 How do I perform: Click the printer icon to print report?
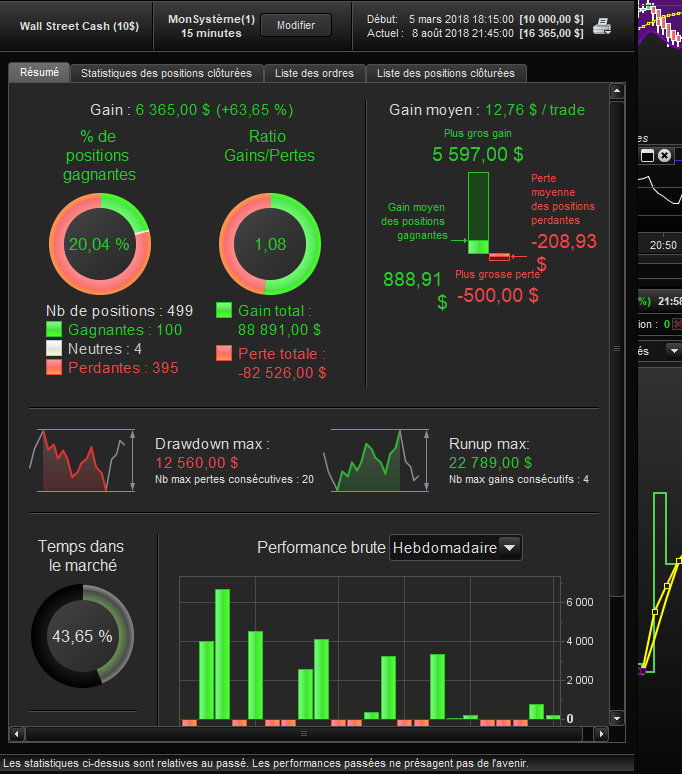pyautogui.click(x=602, y=26)
